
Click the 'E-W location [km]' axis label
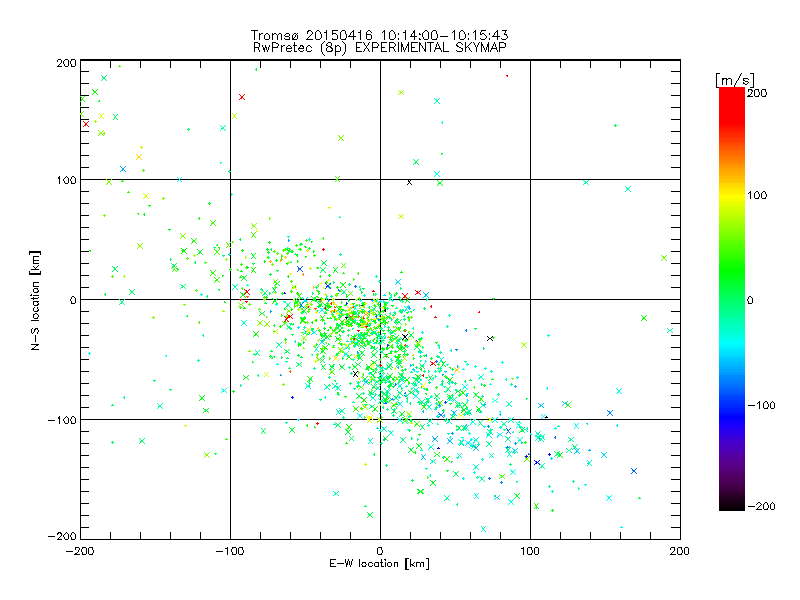pyautogui.click(x=380, y=564)
